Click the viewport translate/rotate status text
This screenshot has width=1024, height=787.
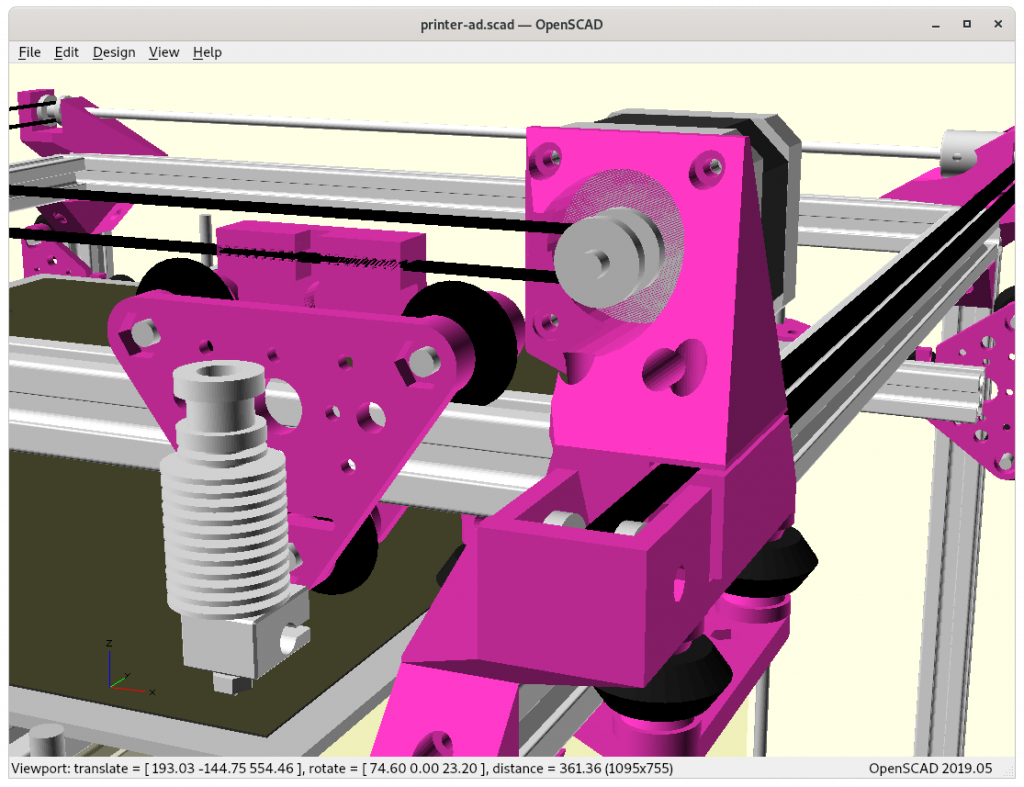tap(342, 768)
